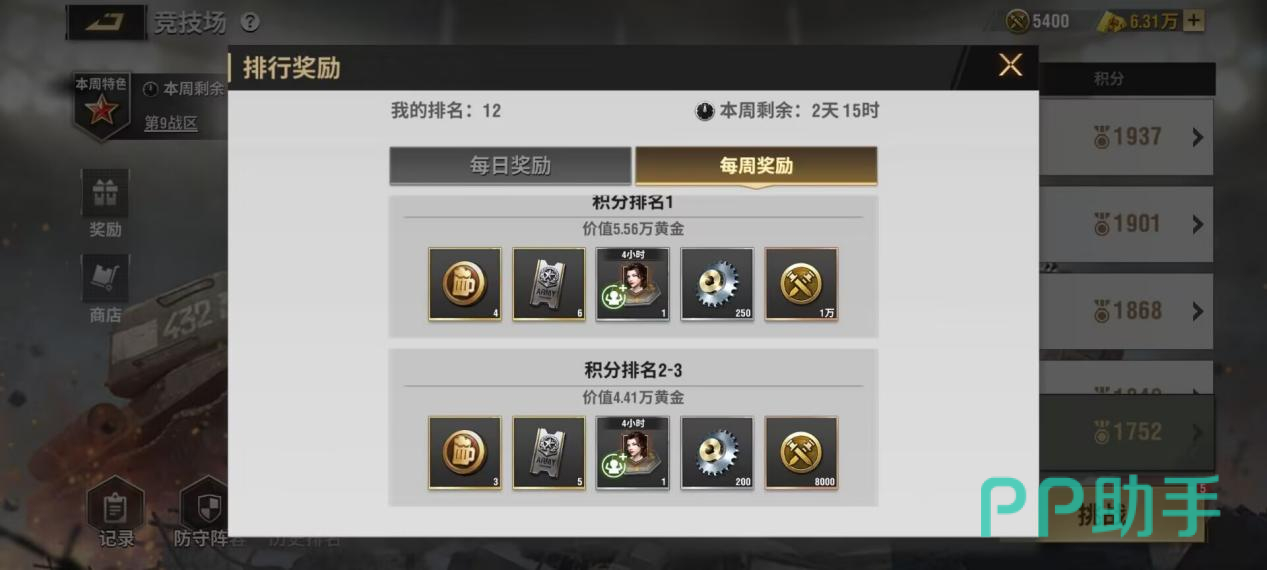
Task: Switch to the 每日奖励 tab
Action: pos(510,166)
